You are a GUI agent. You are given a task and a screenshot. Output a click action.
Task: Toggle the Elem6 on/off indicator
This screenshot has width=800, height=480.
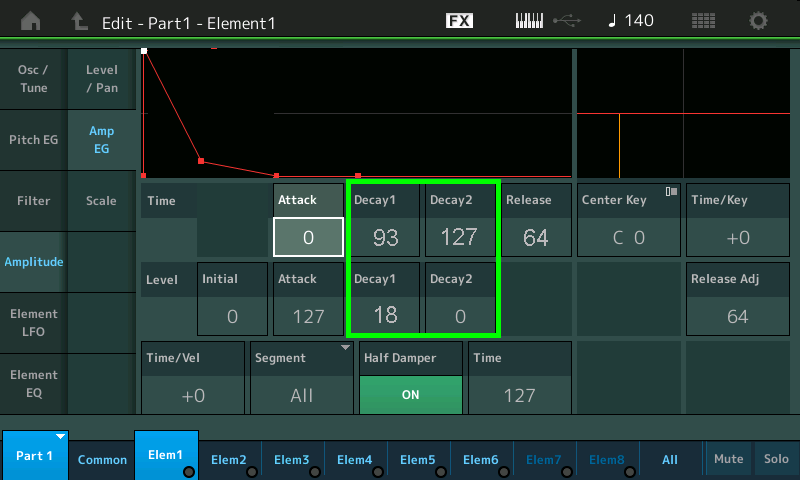pos(504,472)
